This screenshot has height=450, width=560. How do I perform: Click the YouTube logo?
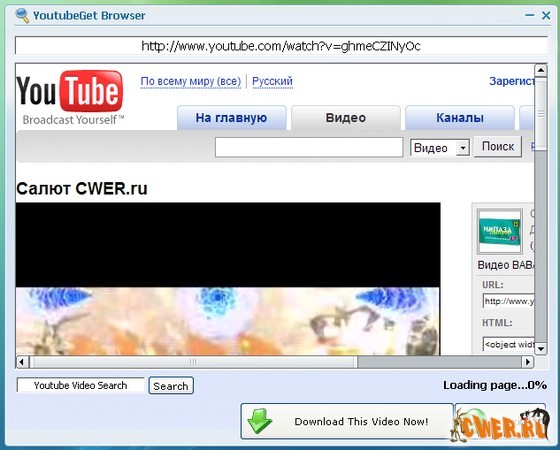click(x=70, y=97)
